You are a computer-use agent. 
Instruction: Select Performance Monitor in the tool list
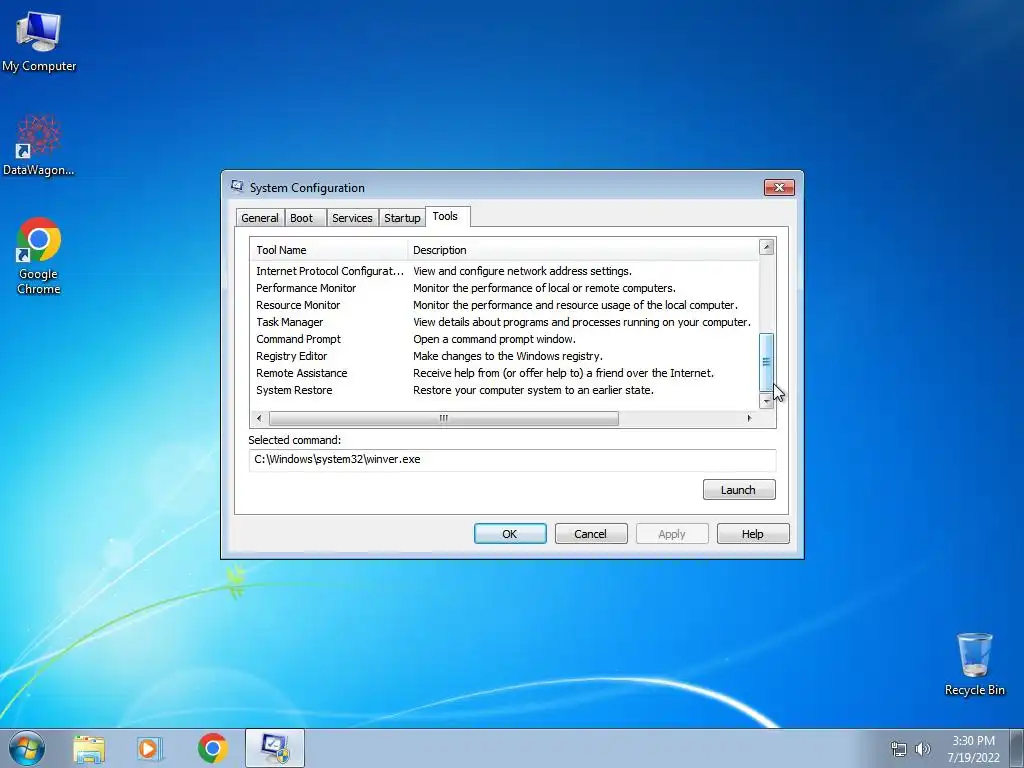504,288
